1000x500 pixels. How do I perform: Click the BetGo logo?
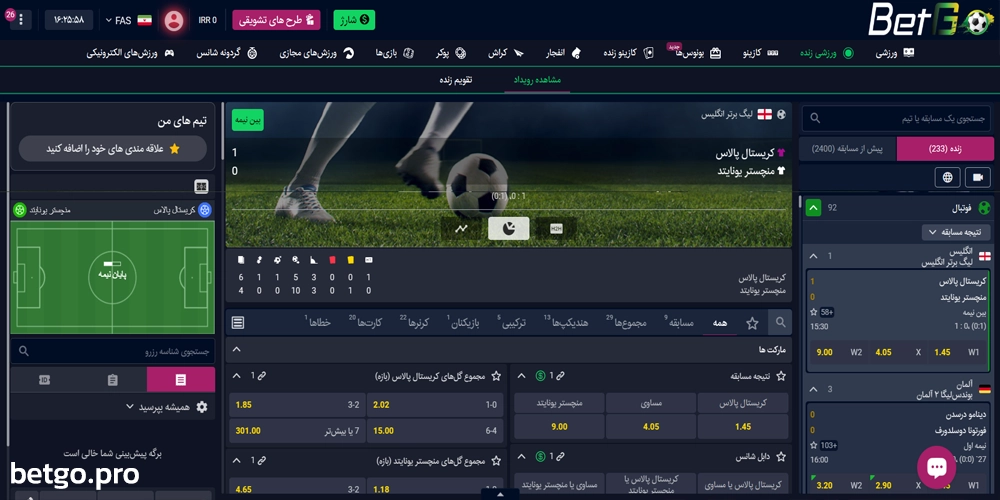pyautogui.click(x=931, y=20)
